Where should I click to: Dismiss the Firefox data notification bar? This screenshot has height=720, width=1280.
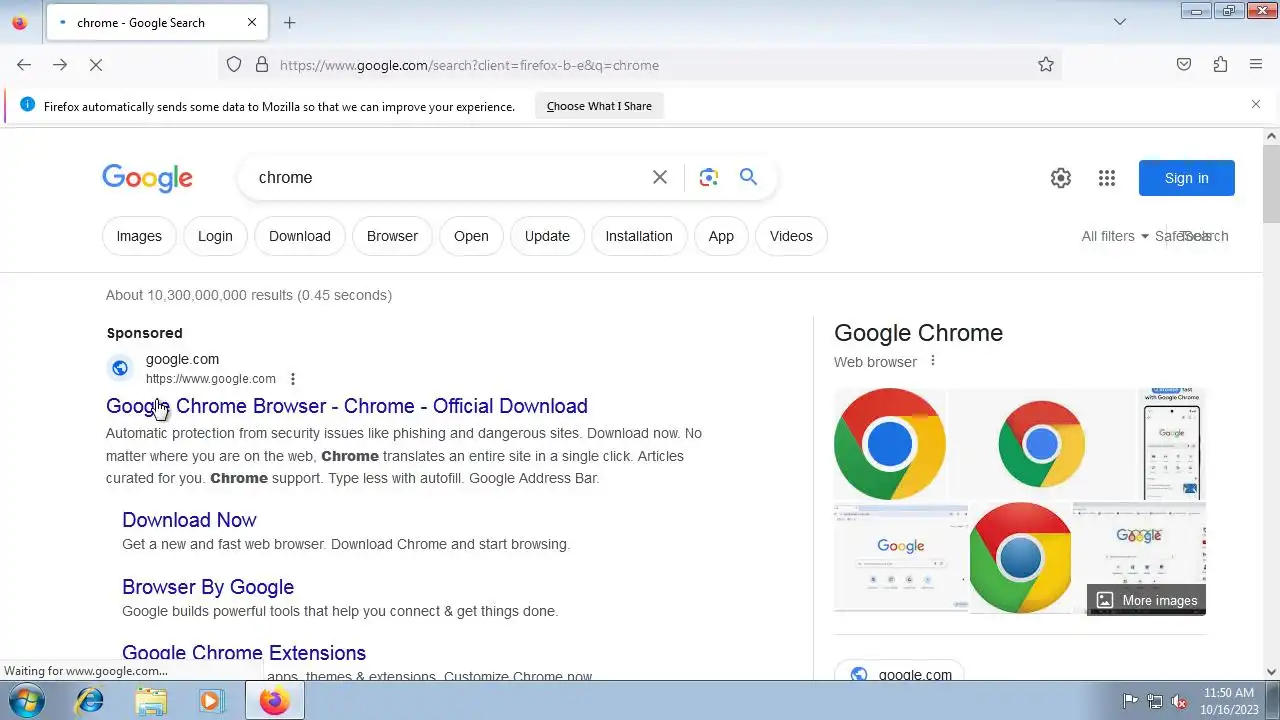1256,104
